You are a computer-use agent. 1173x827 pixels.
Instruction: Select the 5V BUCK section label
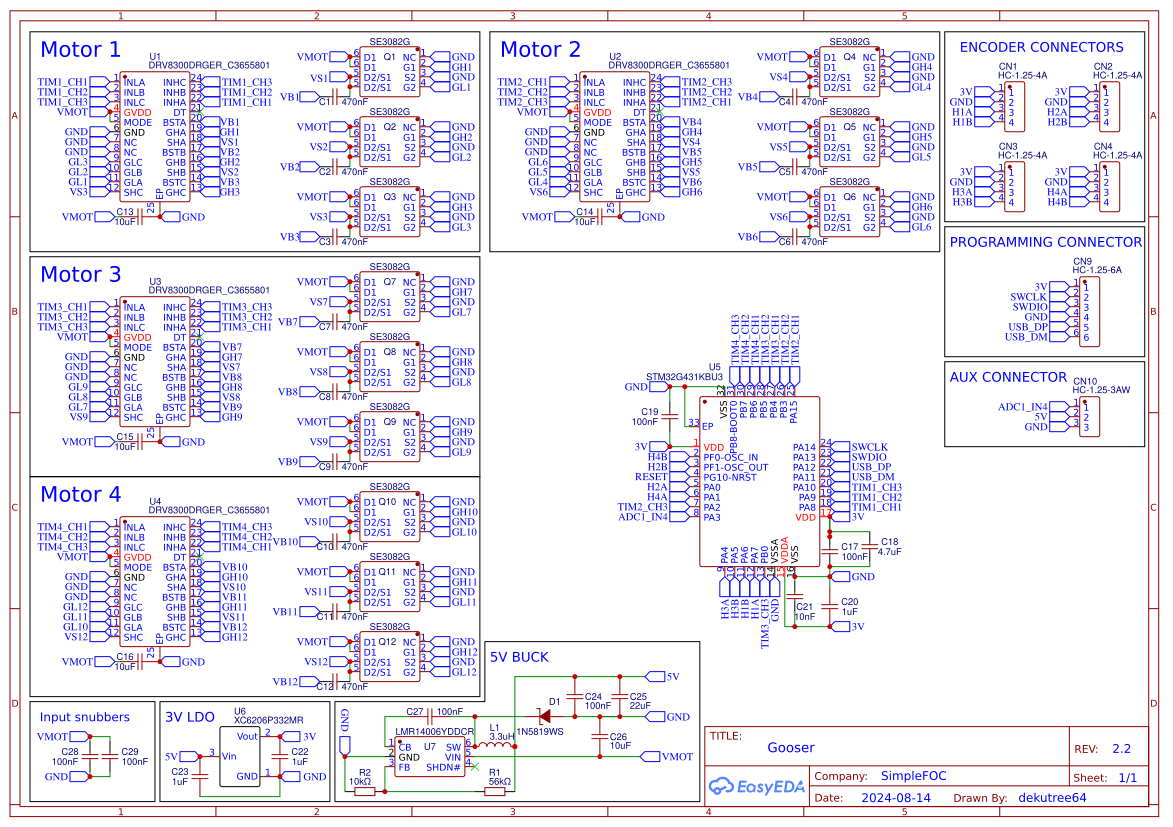(519, 657)
